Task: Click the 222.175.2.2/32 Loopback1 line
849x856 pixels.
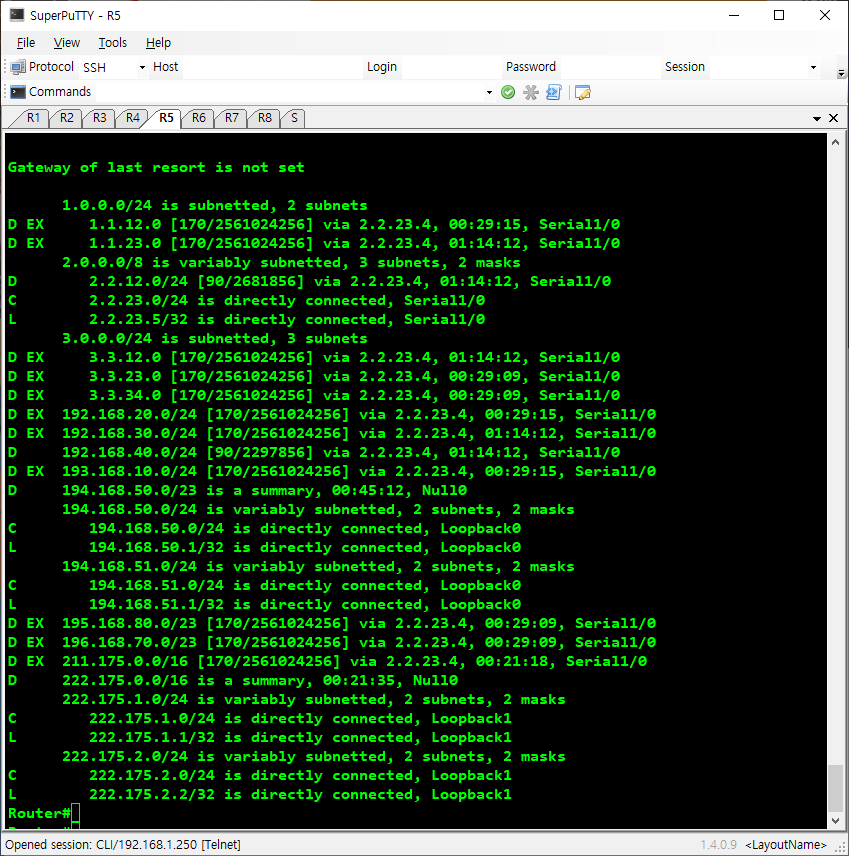Action: point(260,794)
